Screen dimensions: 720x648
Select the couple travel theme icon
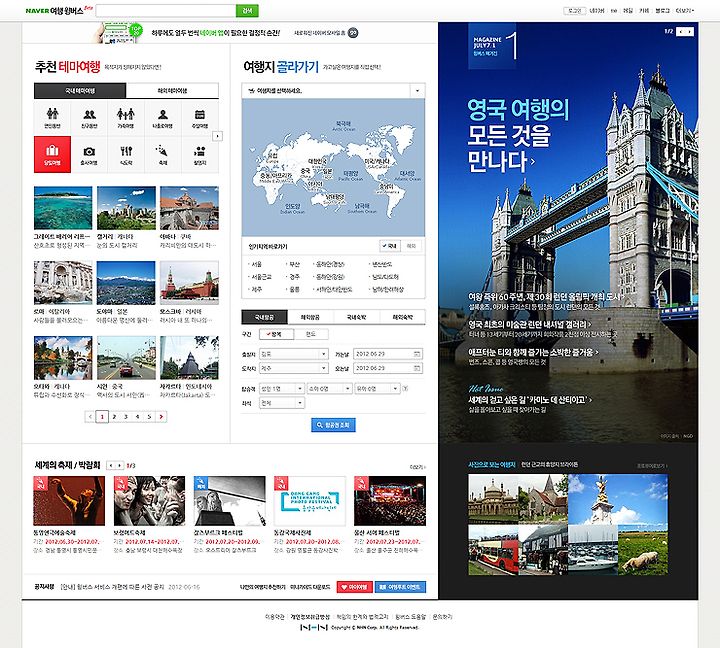pyautogui.click(x=52, y=117)
